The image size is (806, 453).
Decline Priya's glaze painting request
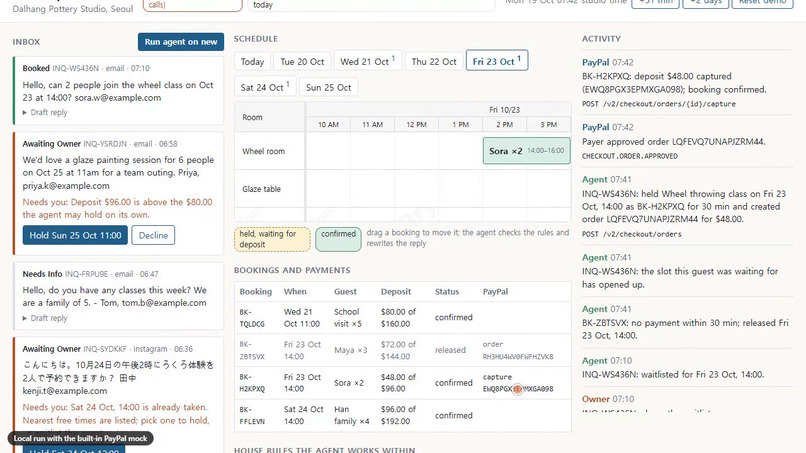(x=153, y=235)
